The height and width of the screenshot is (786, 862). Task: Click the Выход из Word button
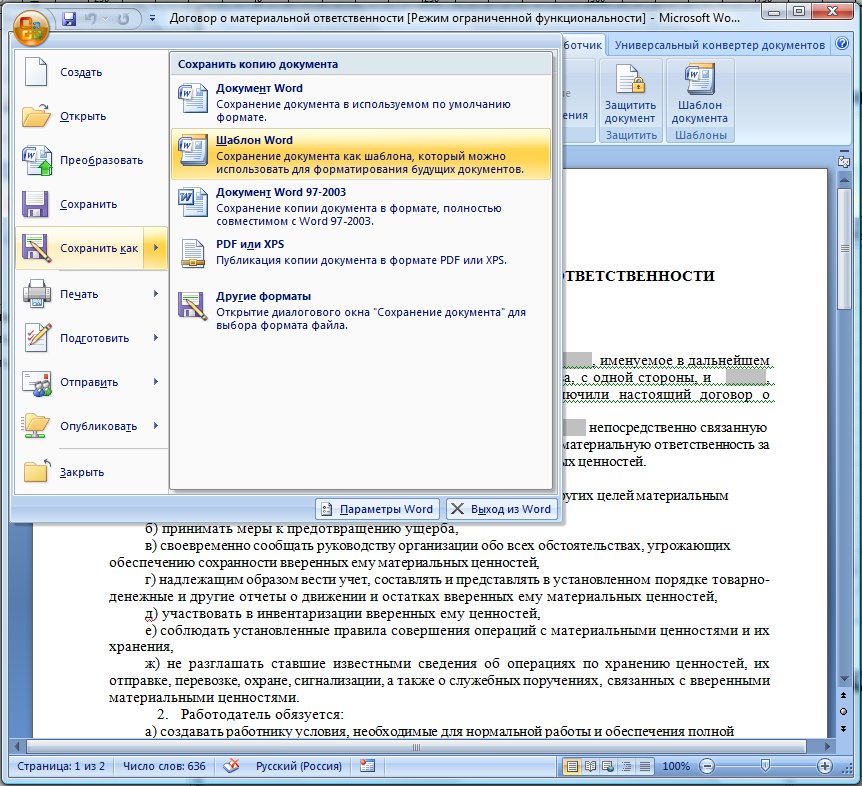pos(502,509)
